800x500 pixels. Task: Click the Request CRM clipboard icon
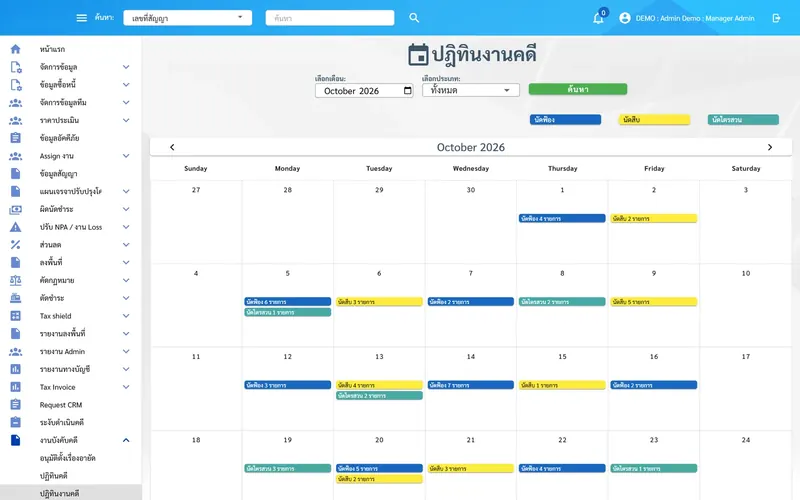coord(15,405)
